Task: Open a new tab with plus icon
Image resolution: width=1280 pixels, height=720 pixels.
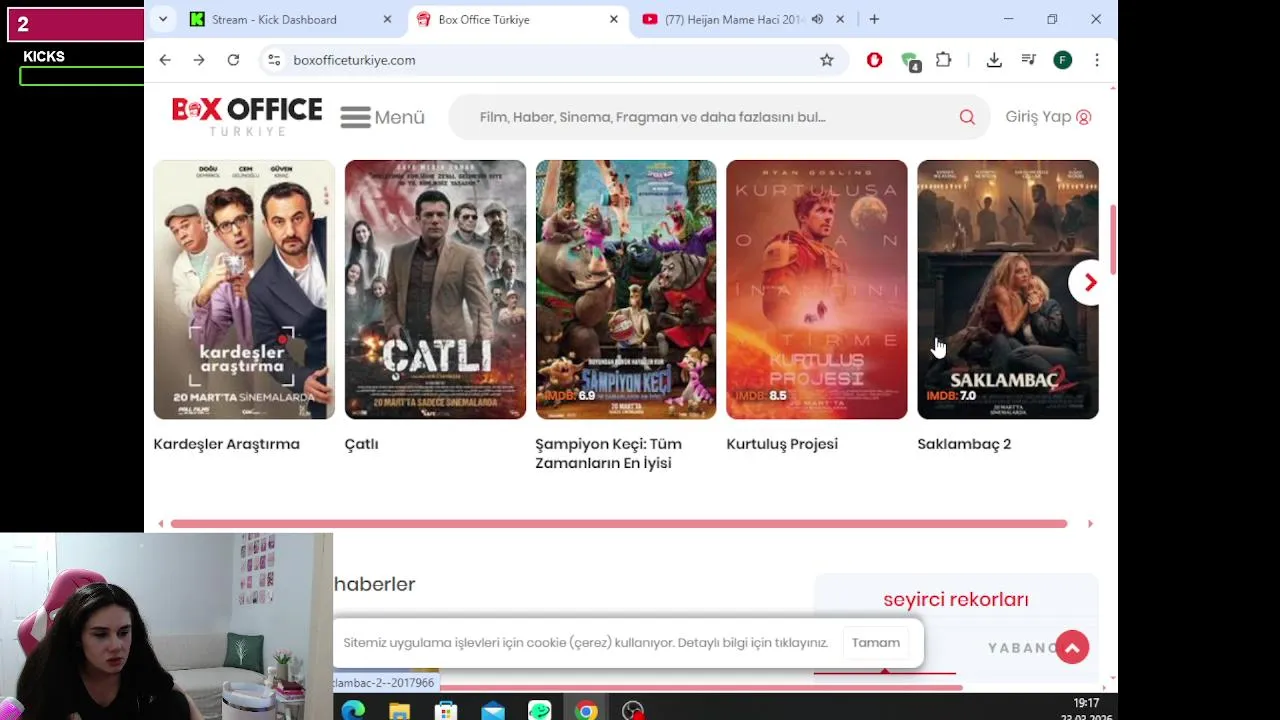Action: [x=874, y=19]
